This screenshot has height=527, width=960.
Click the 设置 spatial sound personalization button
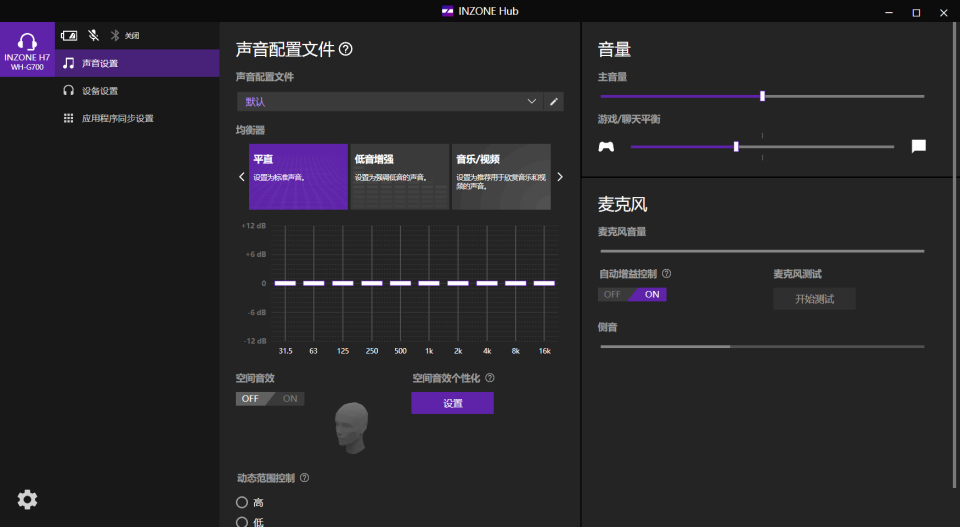tap(452, 403)
